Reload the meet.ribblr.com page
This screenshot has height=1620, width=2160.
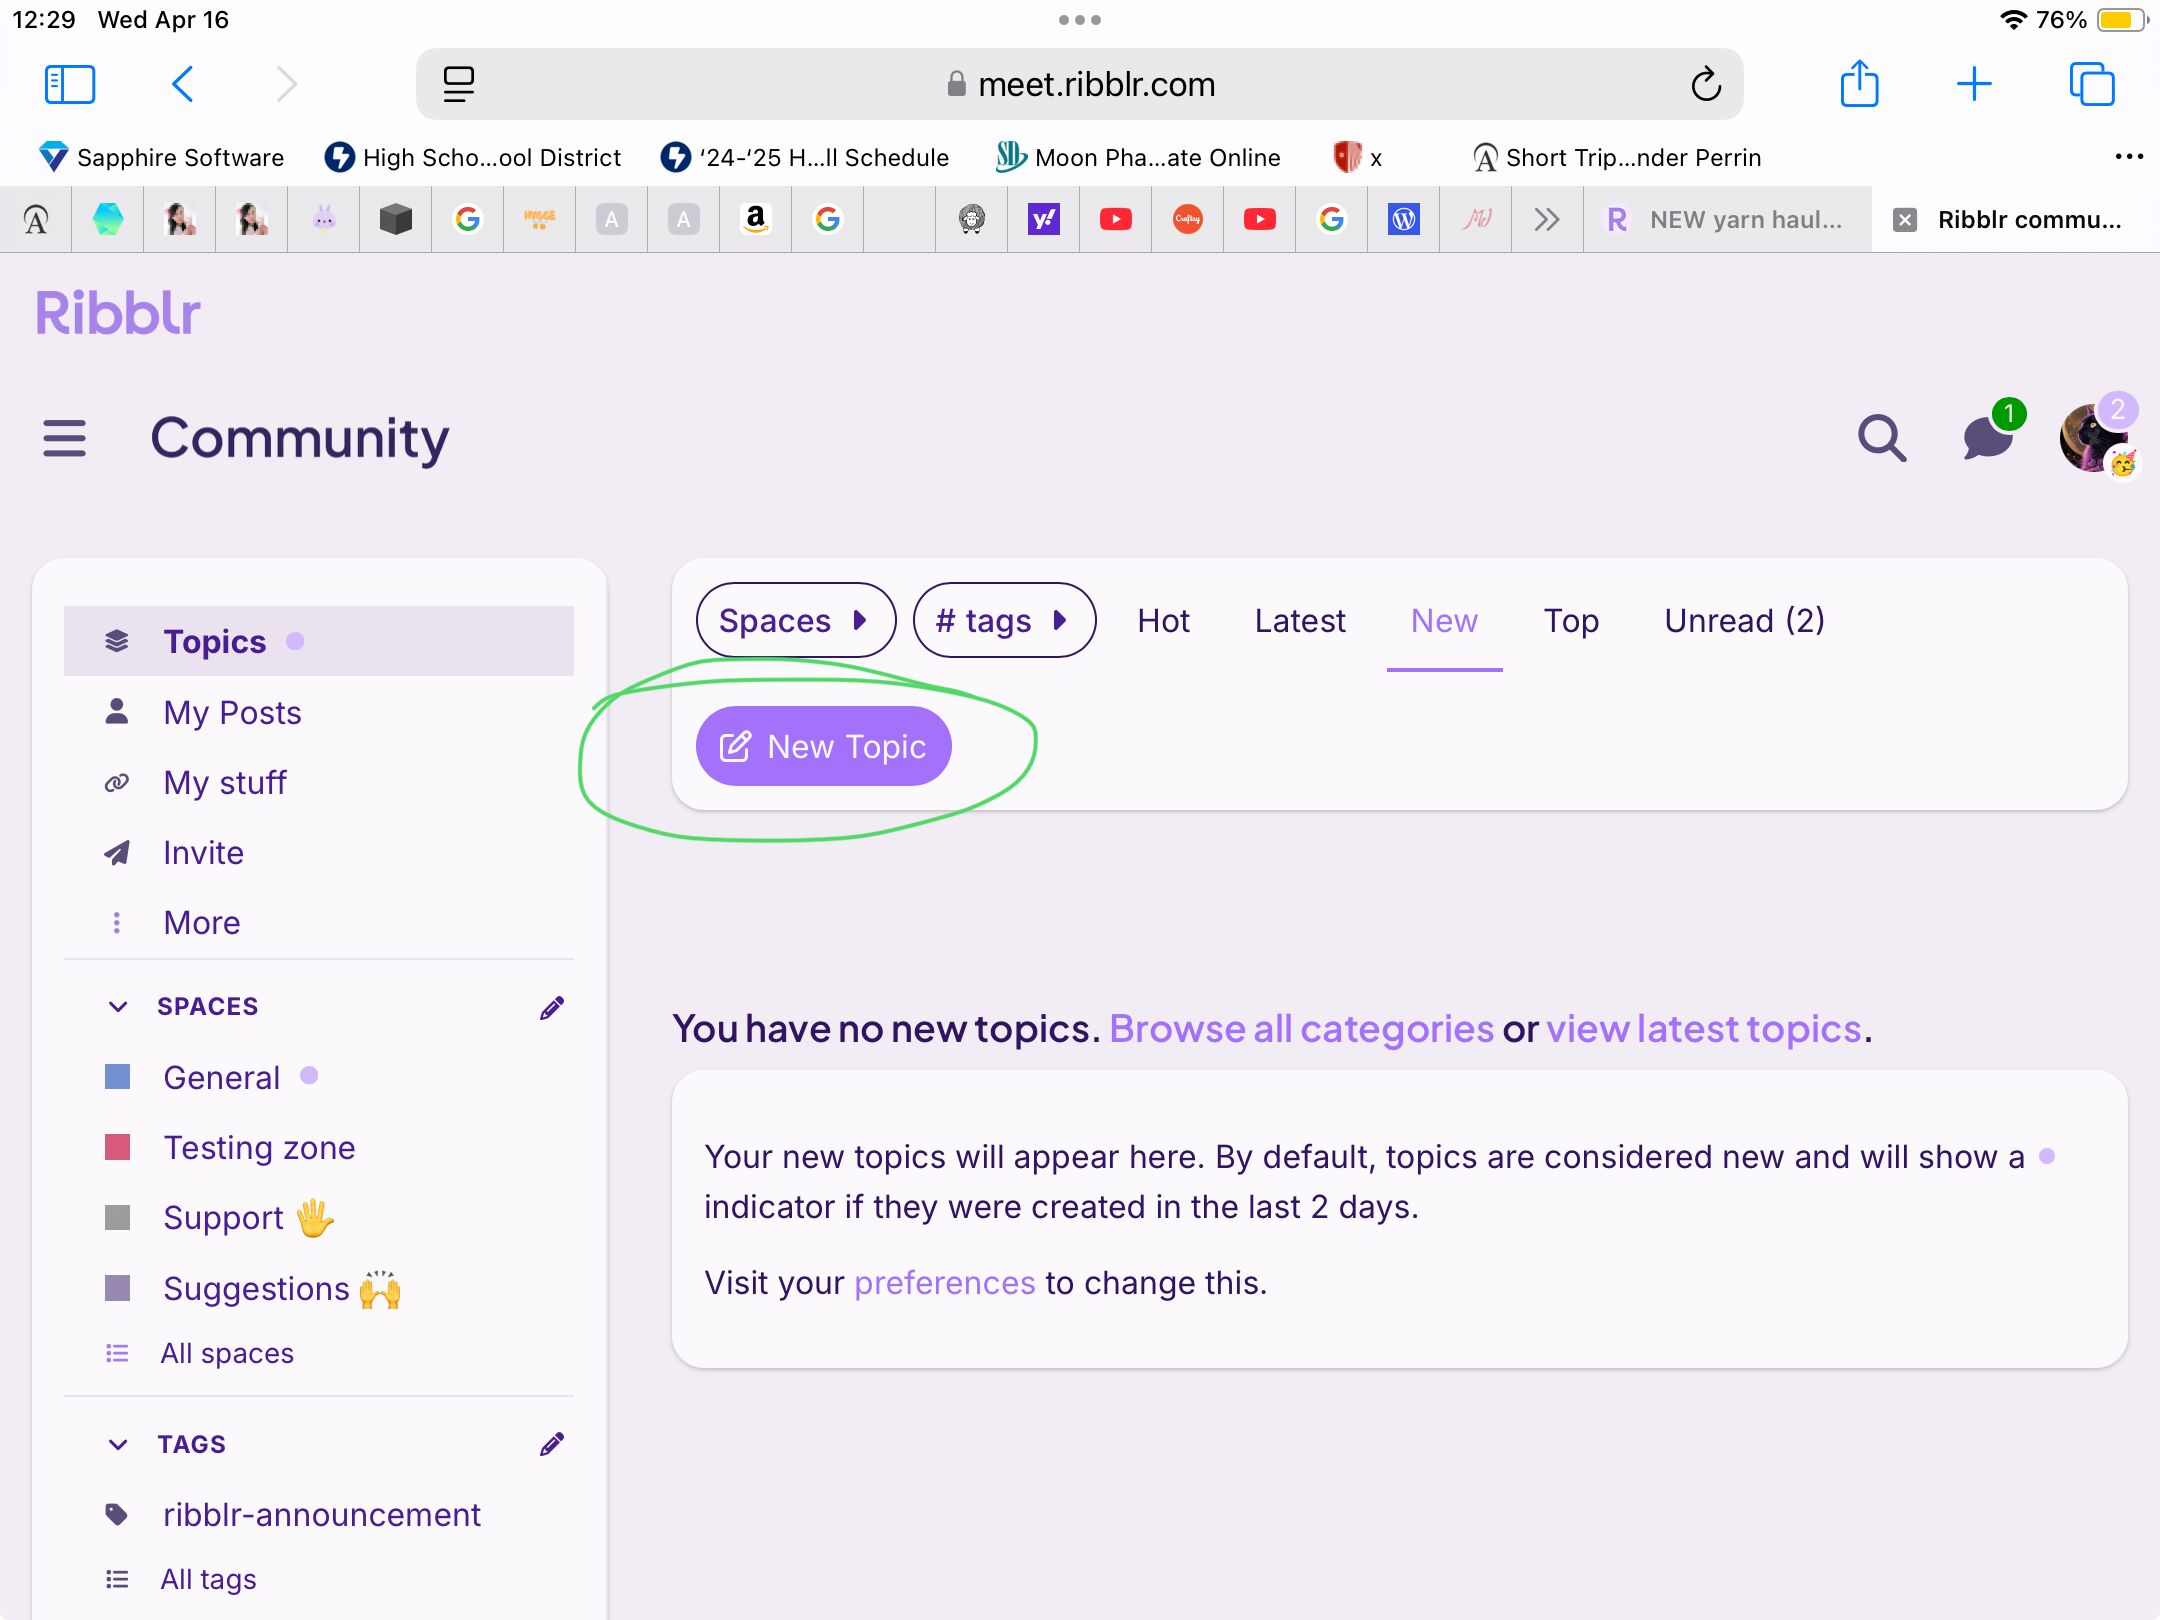point(1706,84)
